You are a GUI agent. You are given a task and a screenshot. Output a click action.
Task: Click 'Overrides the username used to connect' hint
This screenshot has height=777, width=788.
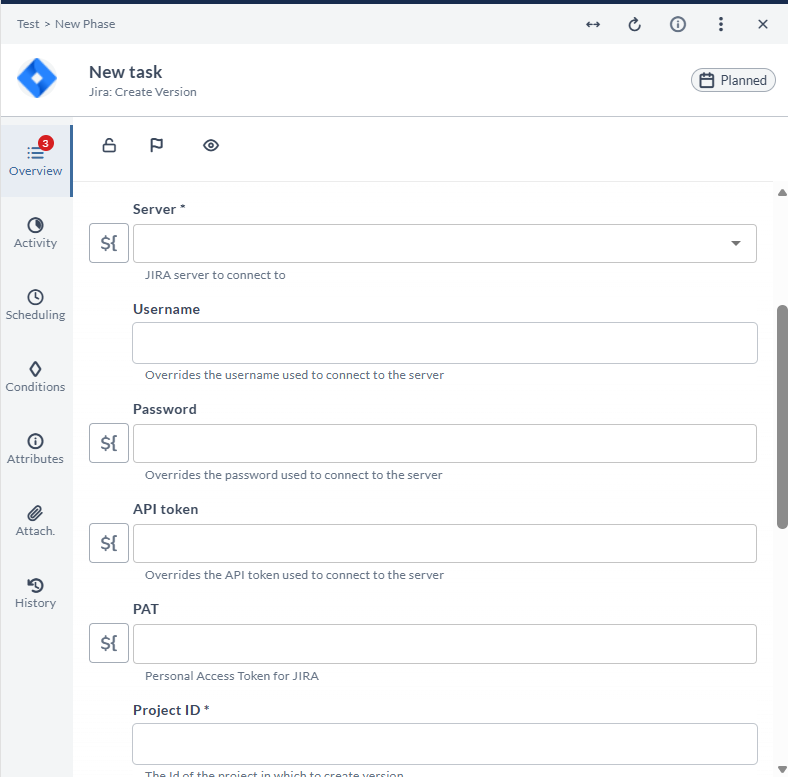click(x=294, y=375)
